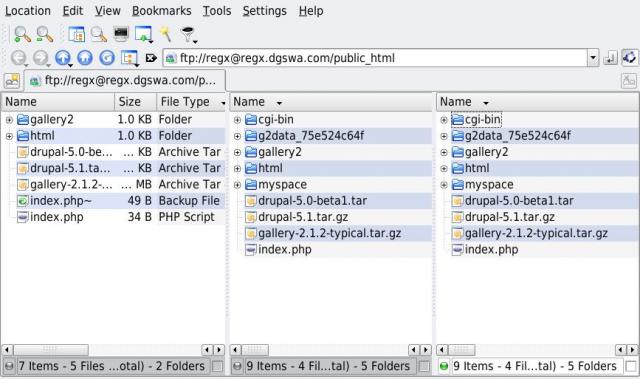Expand gallery2 folder in the left pane

(x=9, y=120)
